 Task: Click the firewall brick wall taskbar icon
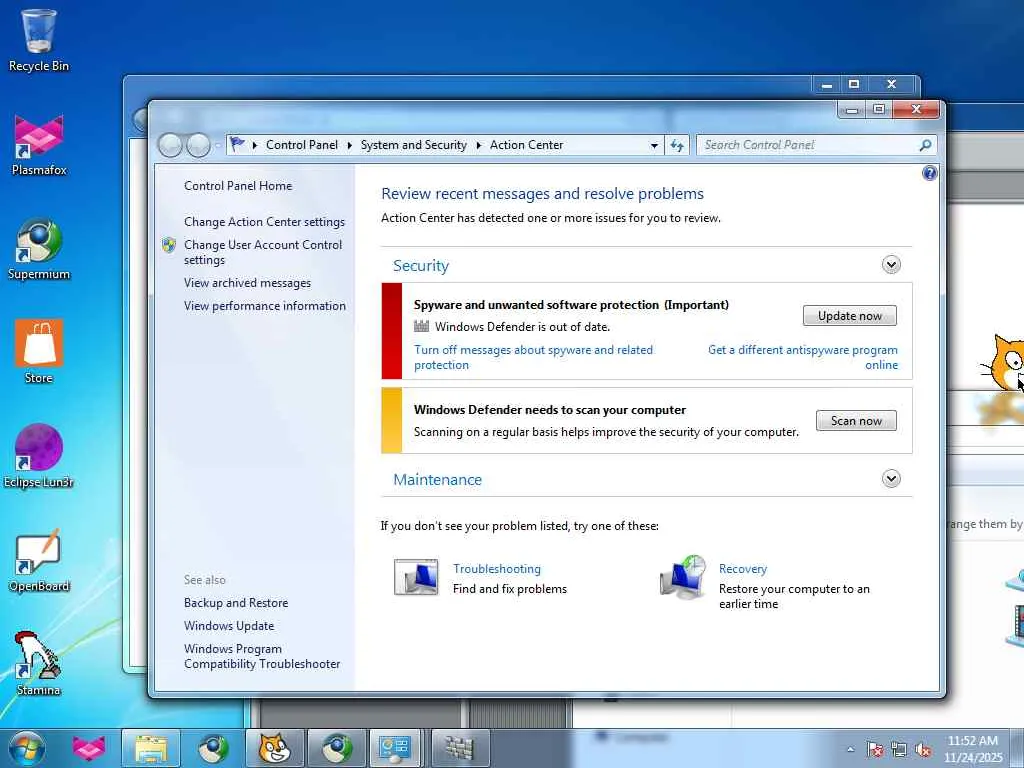[459, 748]
